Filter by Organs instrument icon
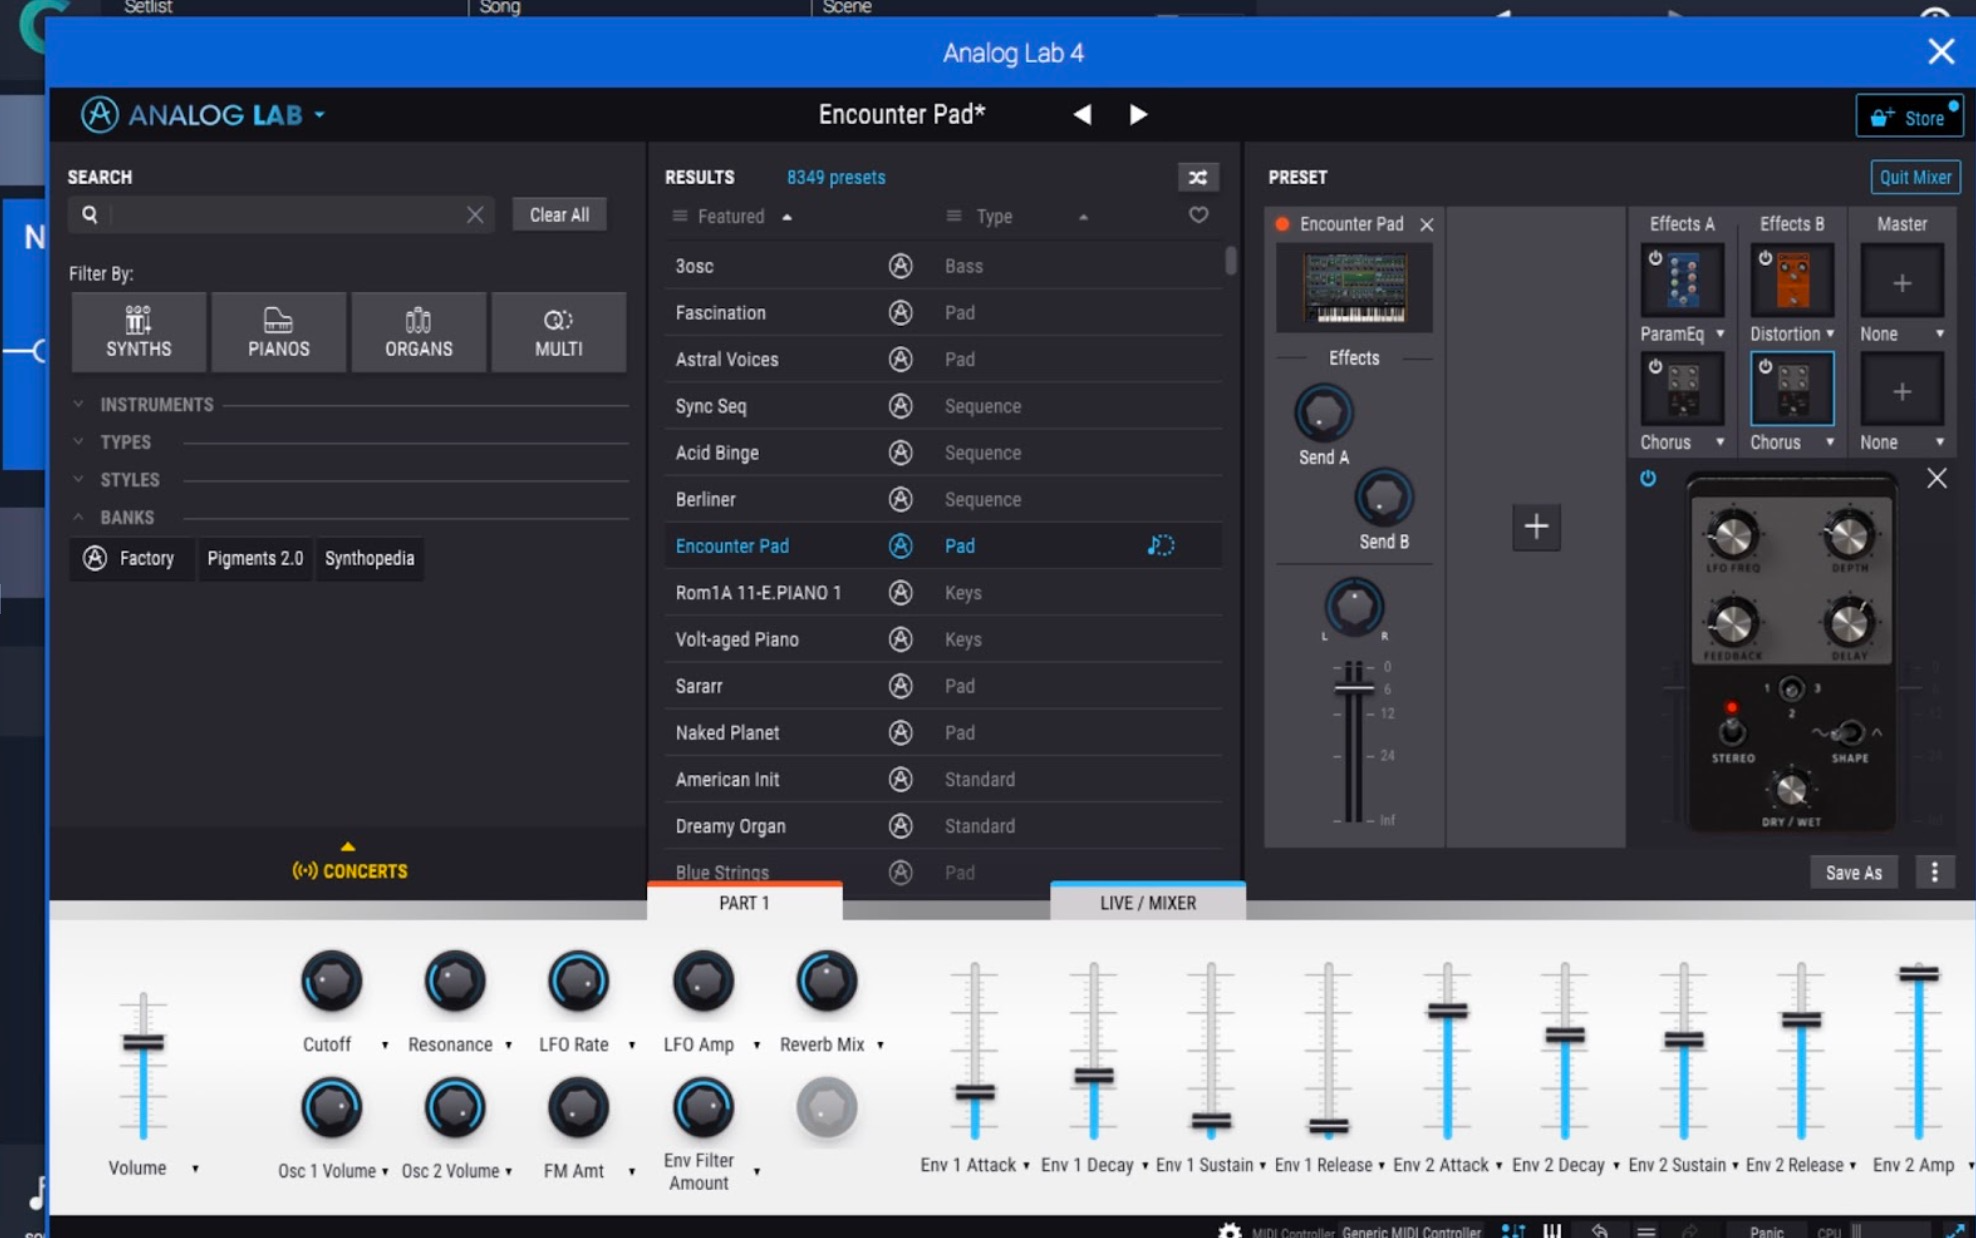This screenshot has height=1238, width=1976. [x=419, y=332]
